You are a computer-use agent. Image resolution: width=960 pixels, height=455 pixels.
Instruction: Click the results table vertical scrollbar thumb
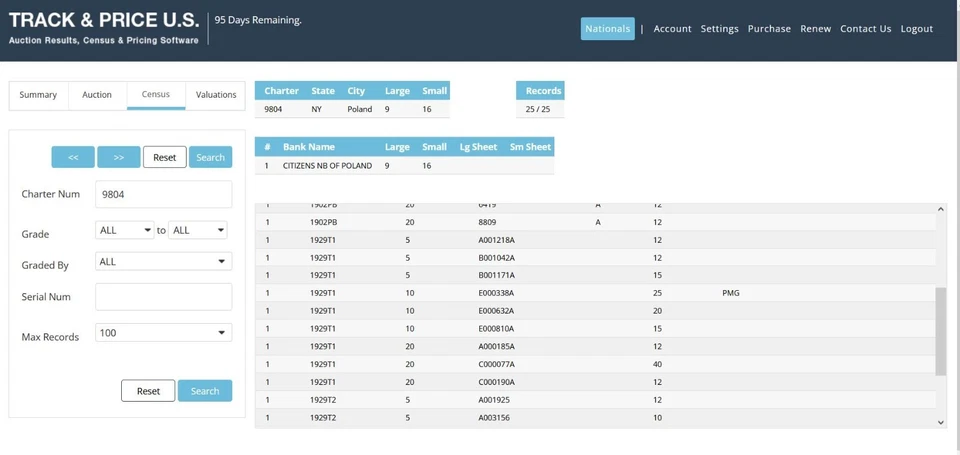[x=940, y=330]
